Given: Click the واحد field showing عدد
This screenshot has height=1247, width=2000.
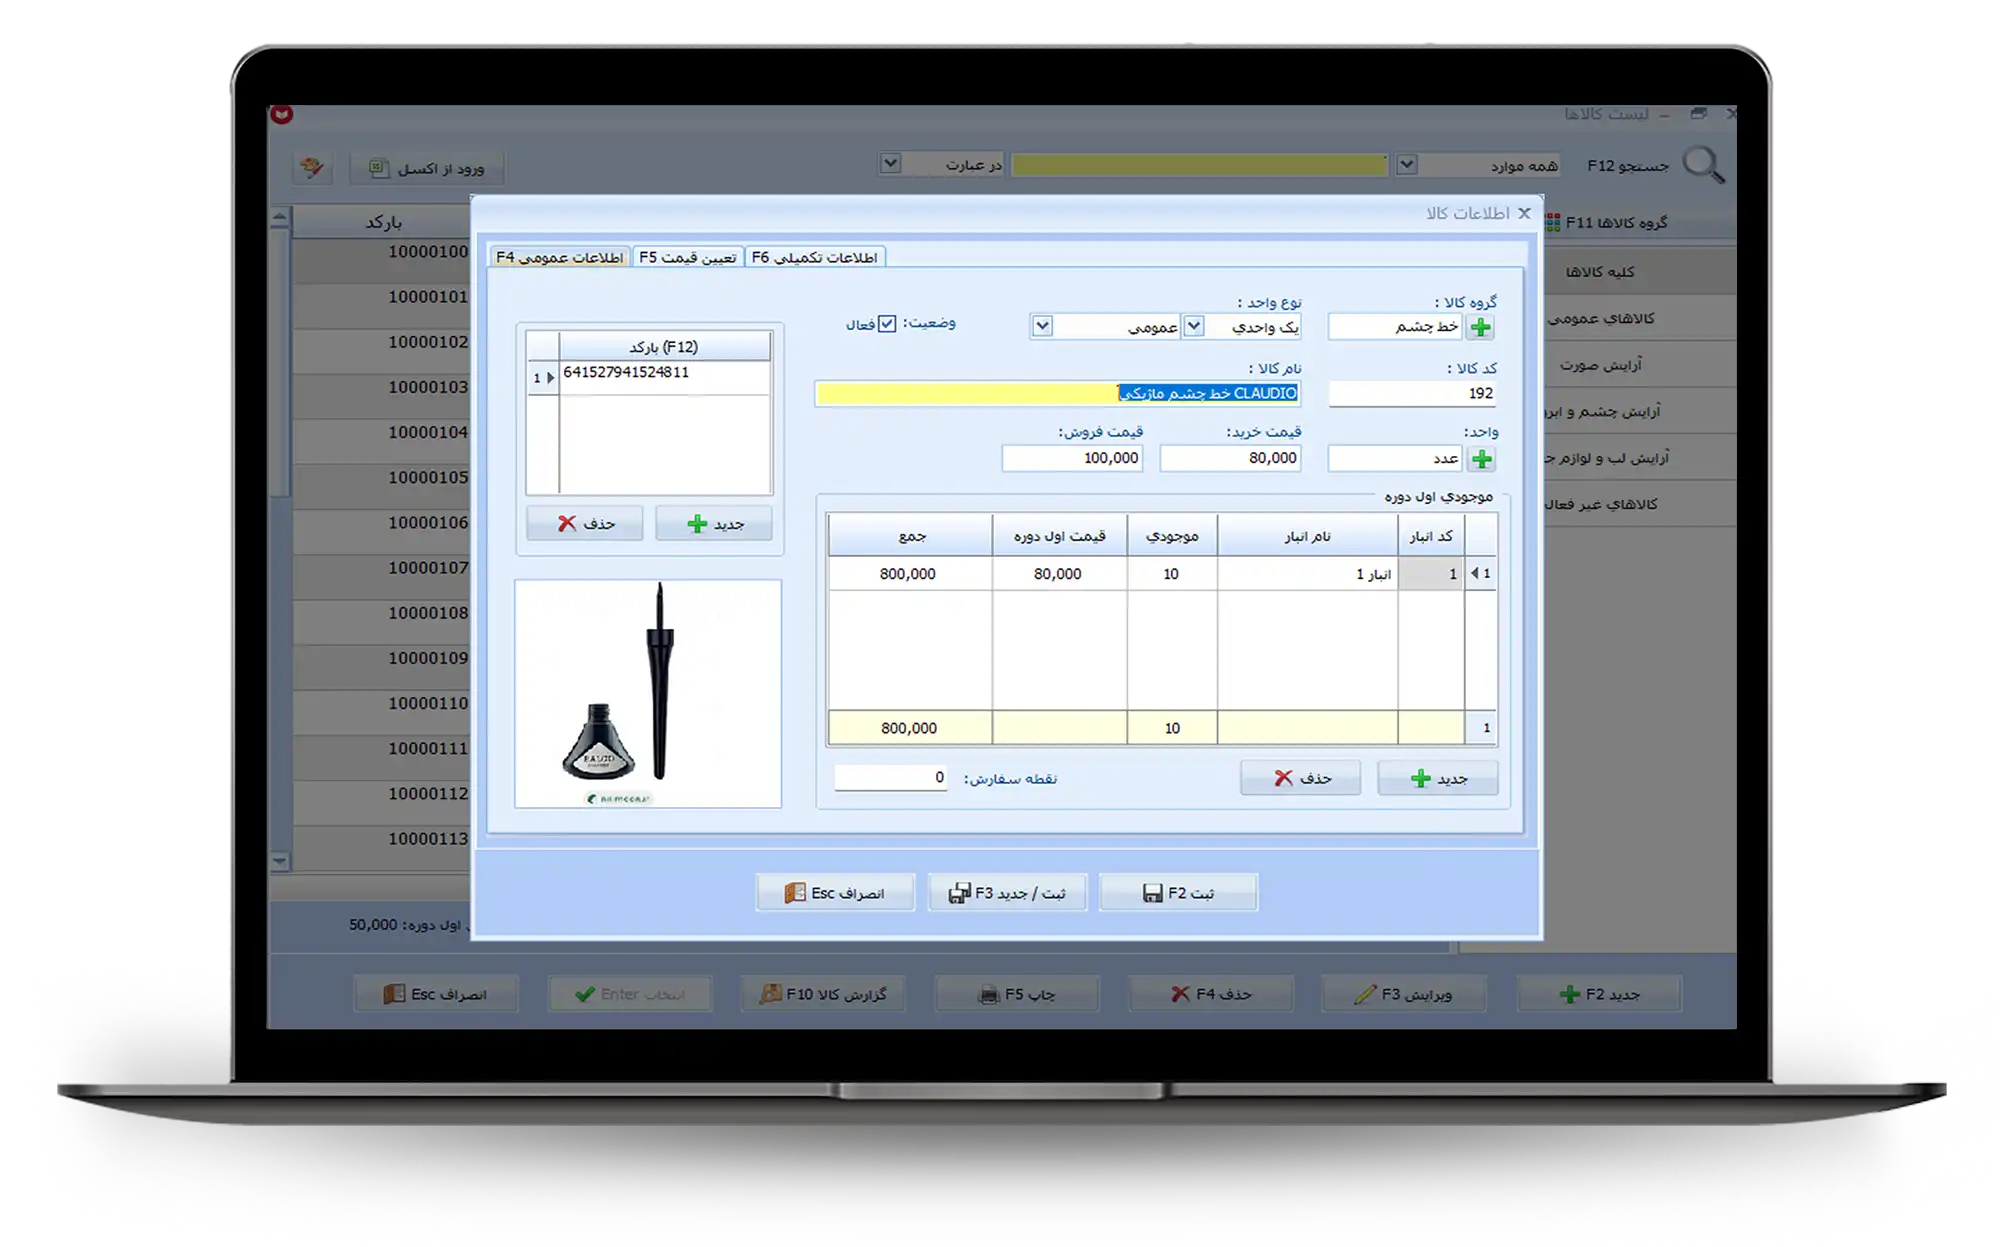Looking at the screenshot, I should [1397, 459].
